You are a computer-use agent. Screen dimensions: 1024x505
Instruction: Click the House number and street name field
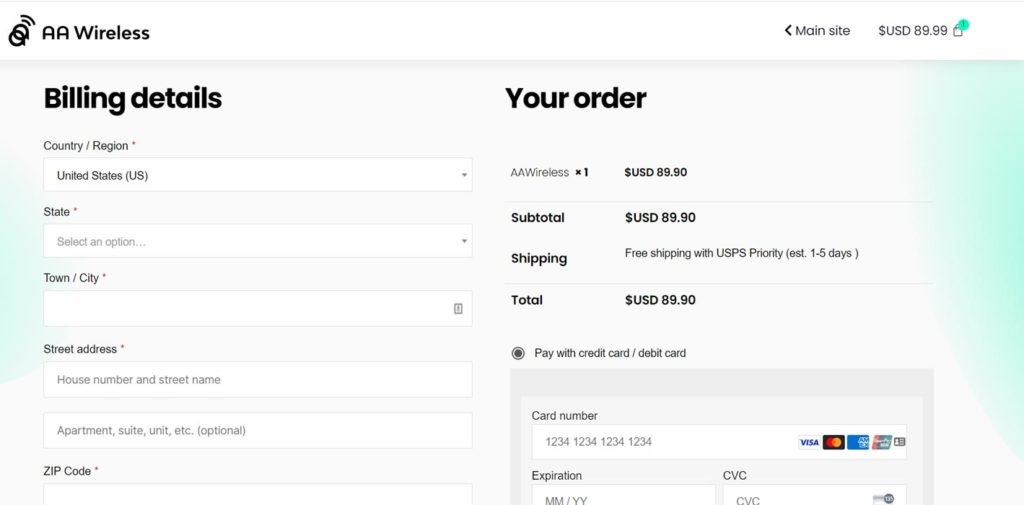point(257,380)
